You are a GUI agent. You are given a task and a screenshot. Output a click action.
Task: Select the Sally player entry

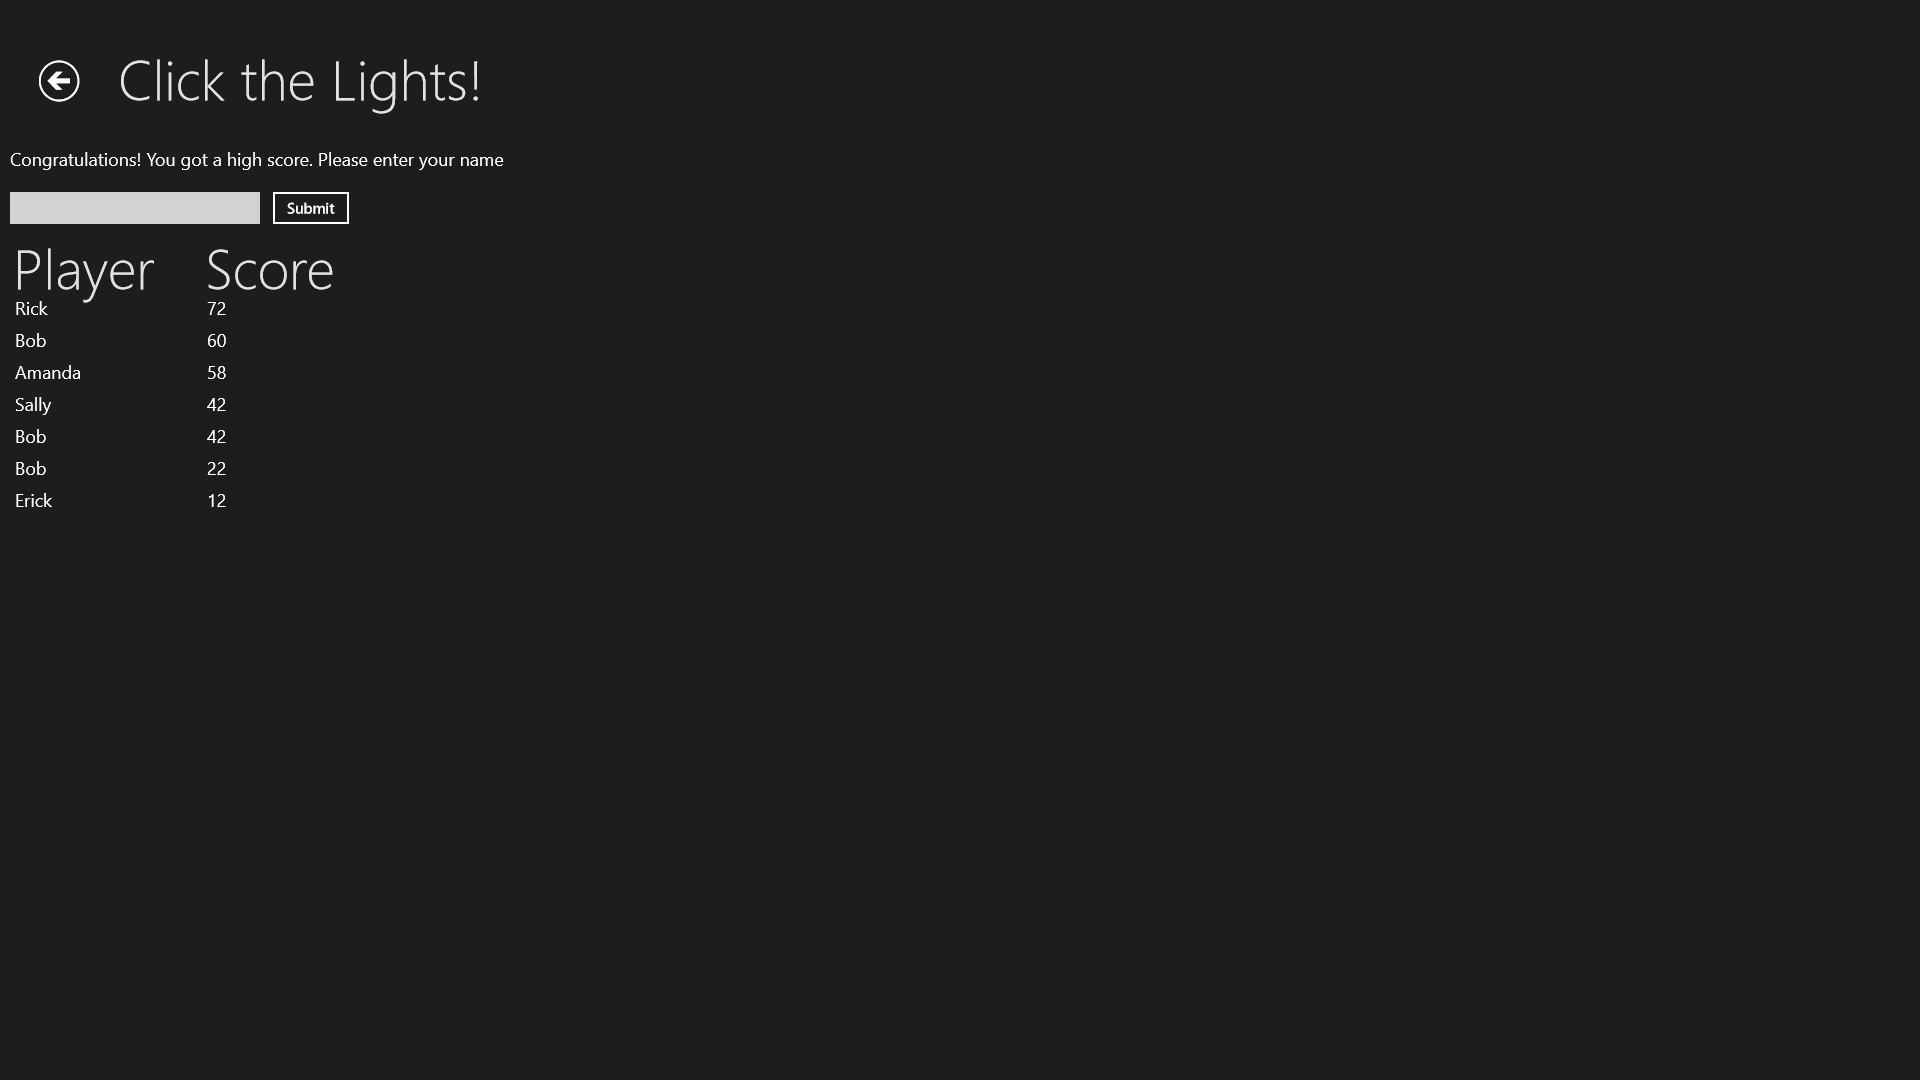33,405
